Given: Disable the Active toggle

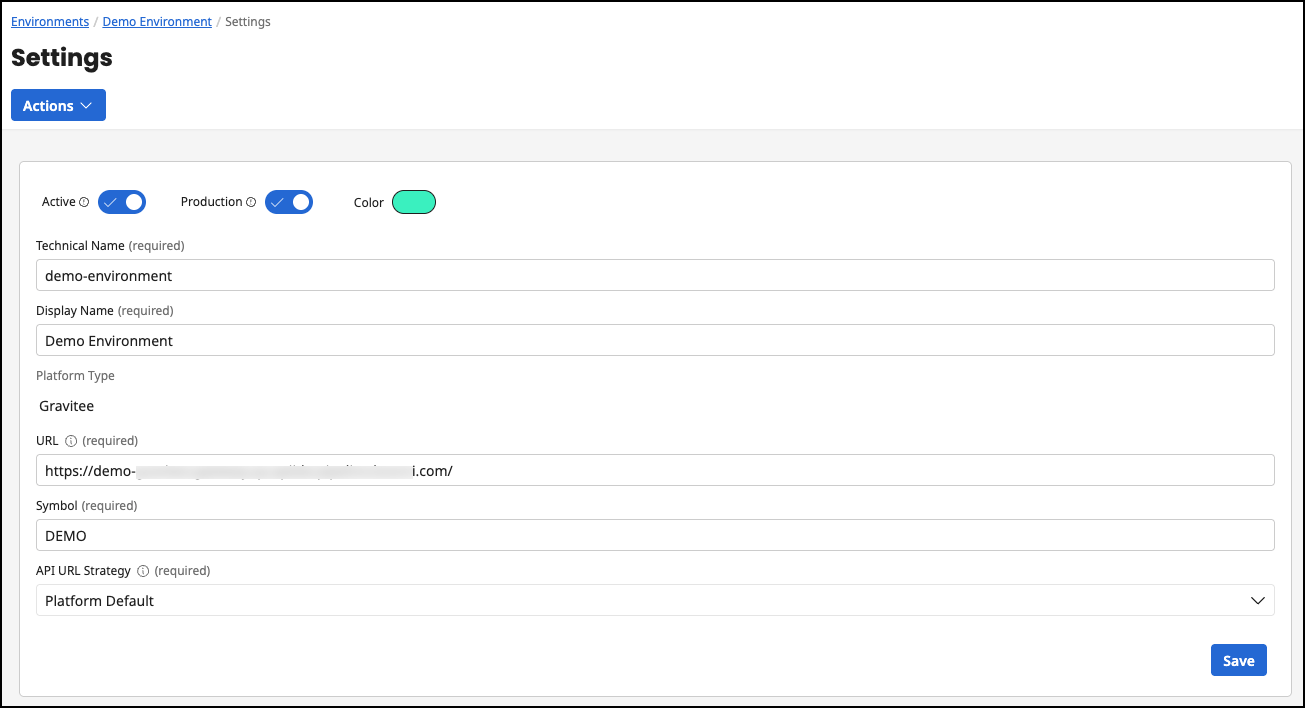Looking at the screenshot, I should coord(122,201).
